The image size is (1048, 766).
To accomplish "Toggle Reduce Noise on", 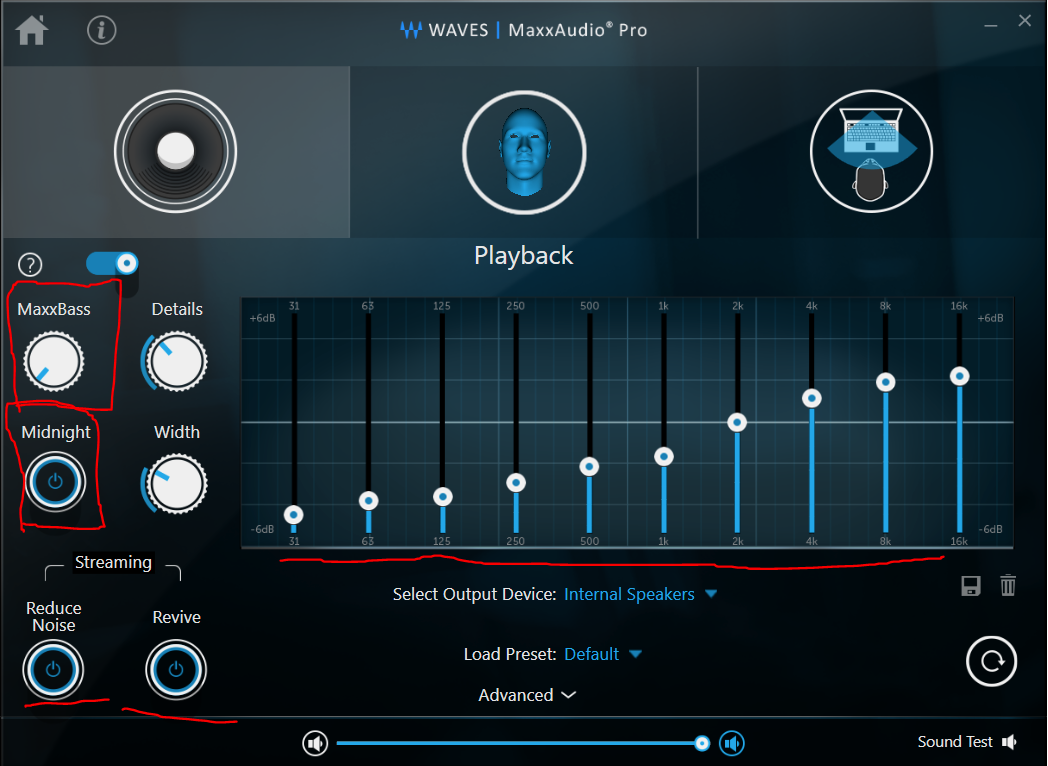I will [x=53, y=669].
